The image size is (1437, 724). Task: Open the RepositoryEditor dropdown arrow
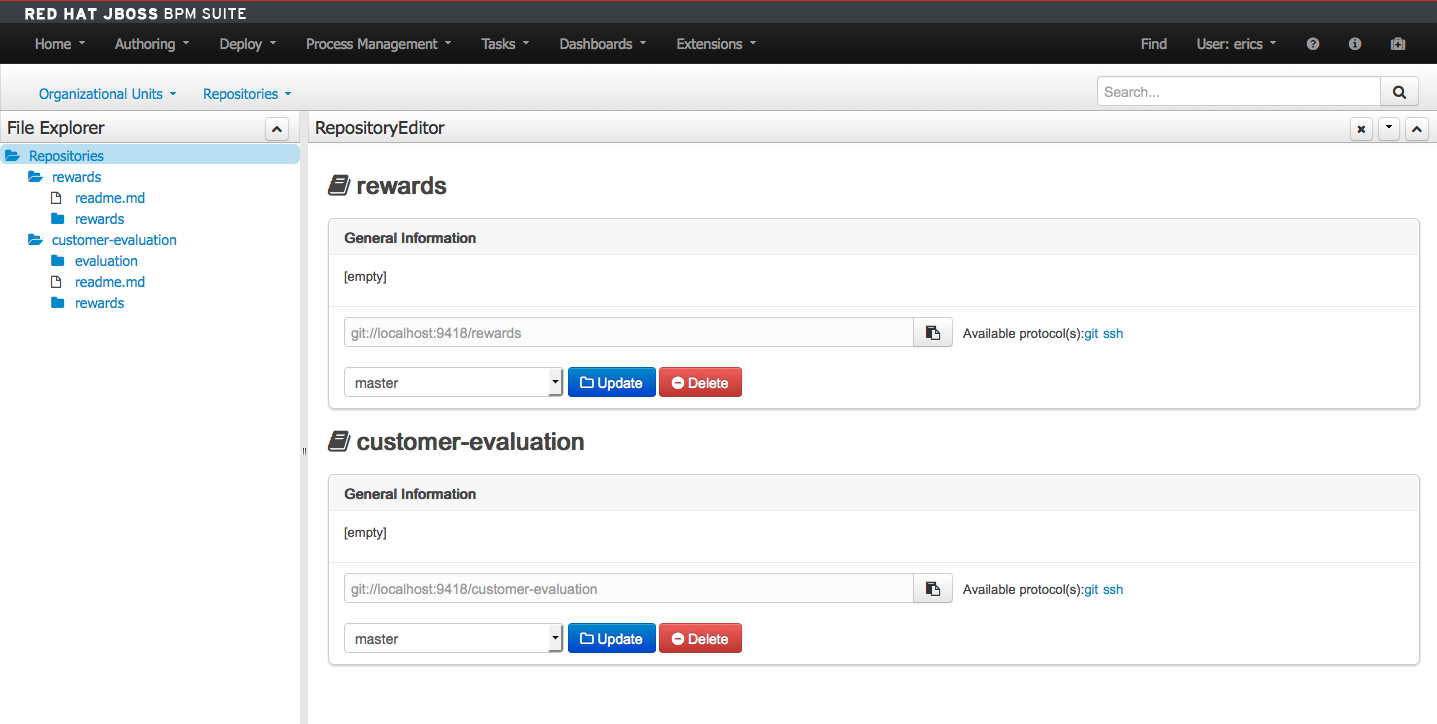coord(1389,128)
